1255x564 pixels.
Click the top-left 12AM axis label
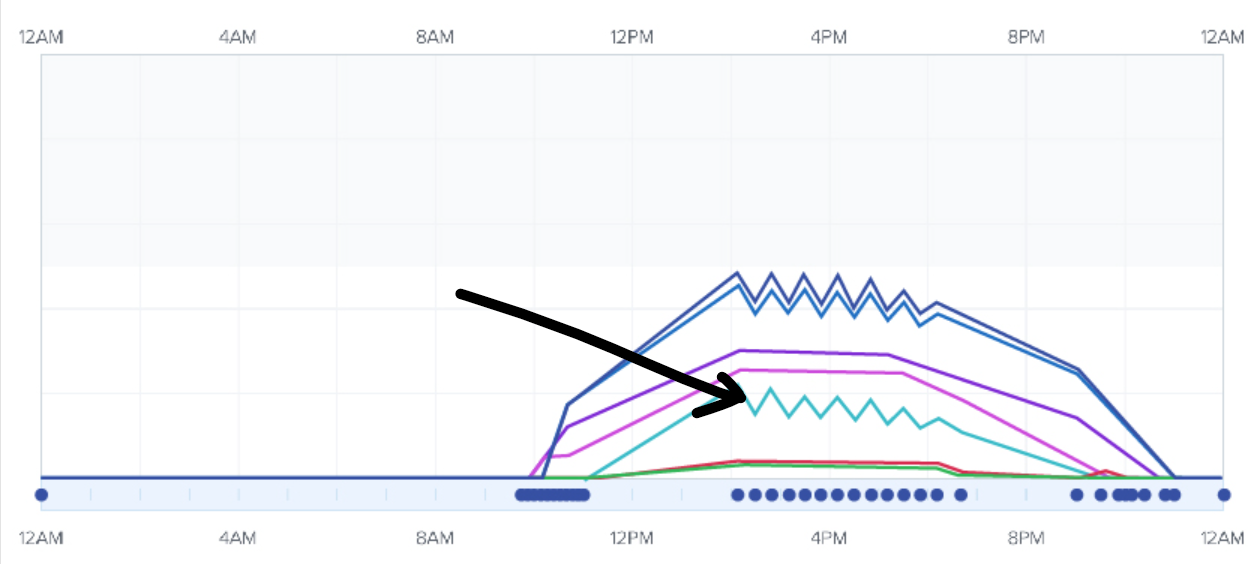(41, 37)
